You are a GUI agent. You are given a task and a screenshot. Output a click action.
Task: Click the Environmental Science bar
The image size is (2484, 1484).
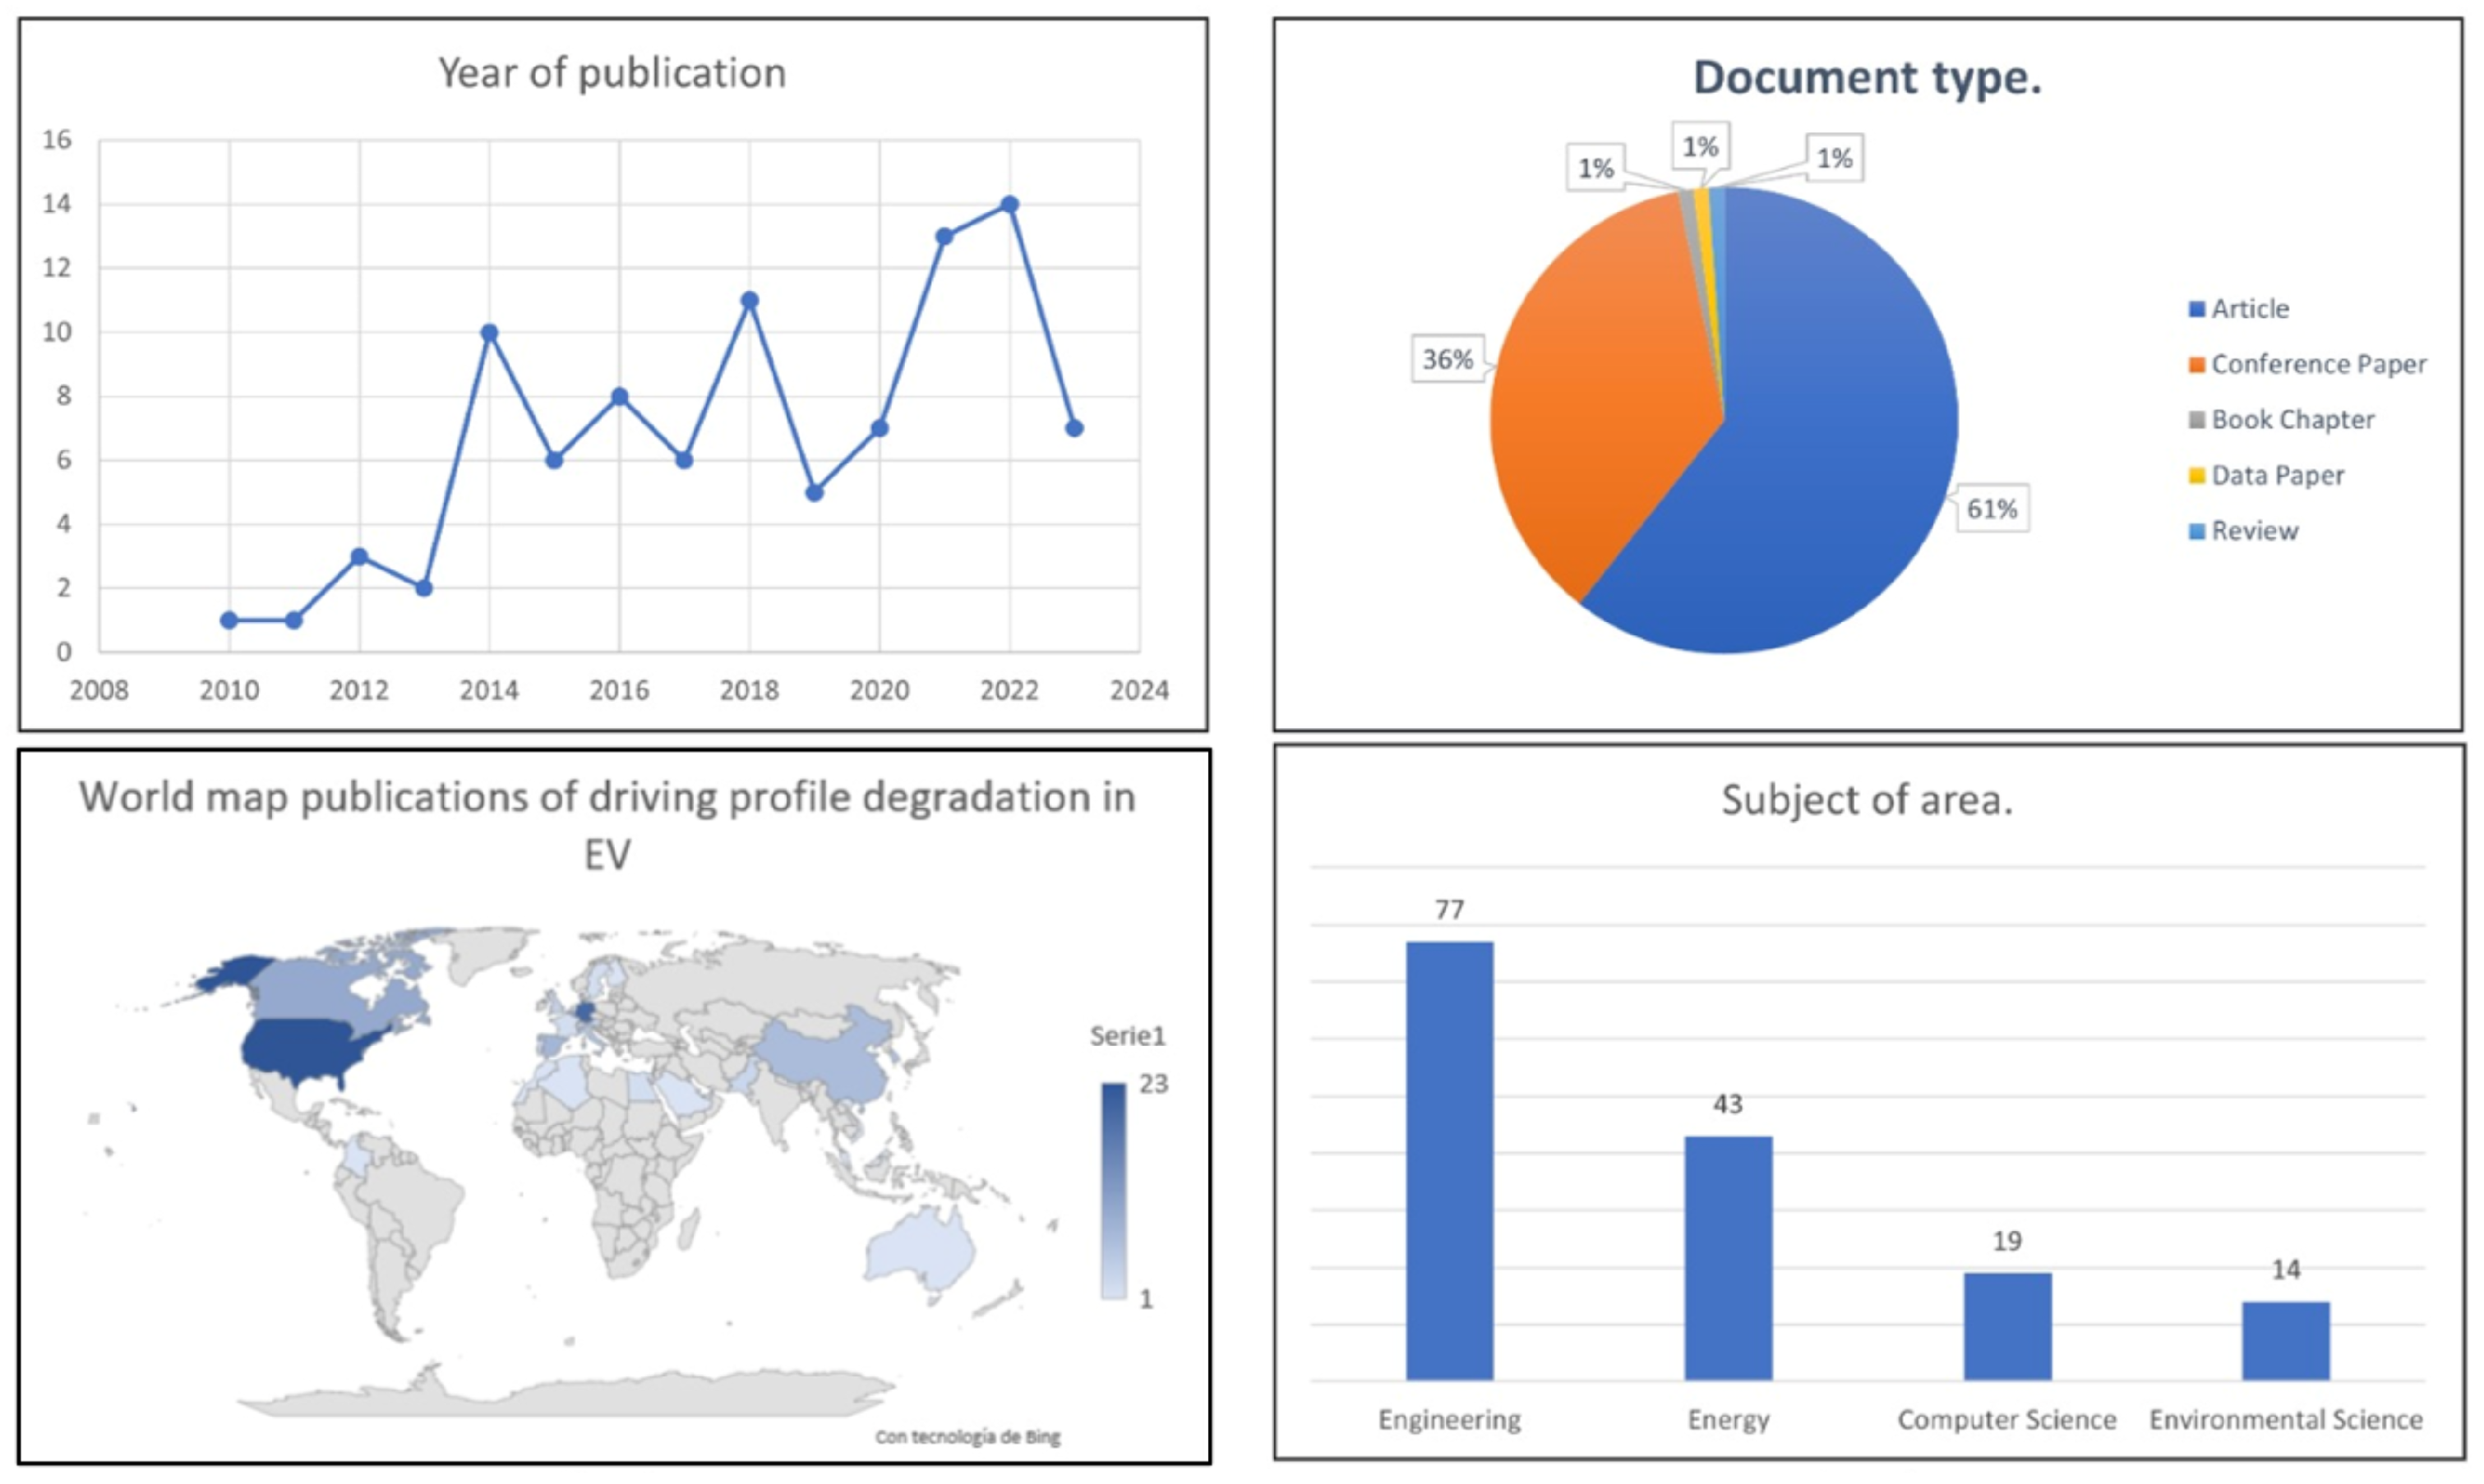coord(2285,1340)
